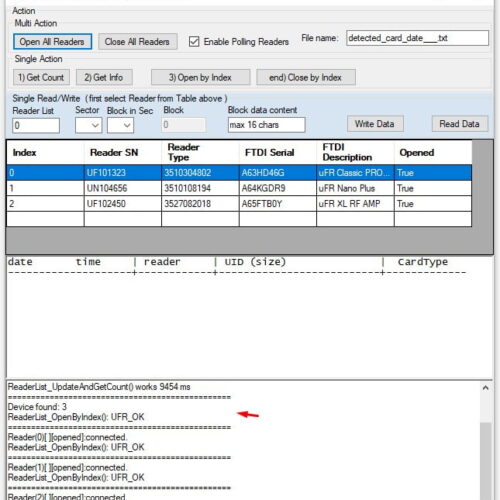The height and width of the screenshot is (500, 500).
Task: Click the FTDI serial A64KGDR9
Action: (x=278, y=188)
